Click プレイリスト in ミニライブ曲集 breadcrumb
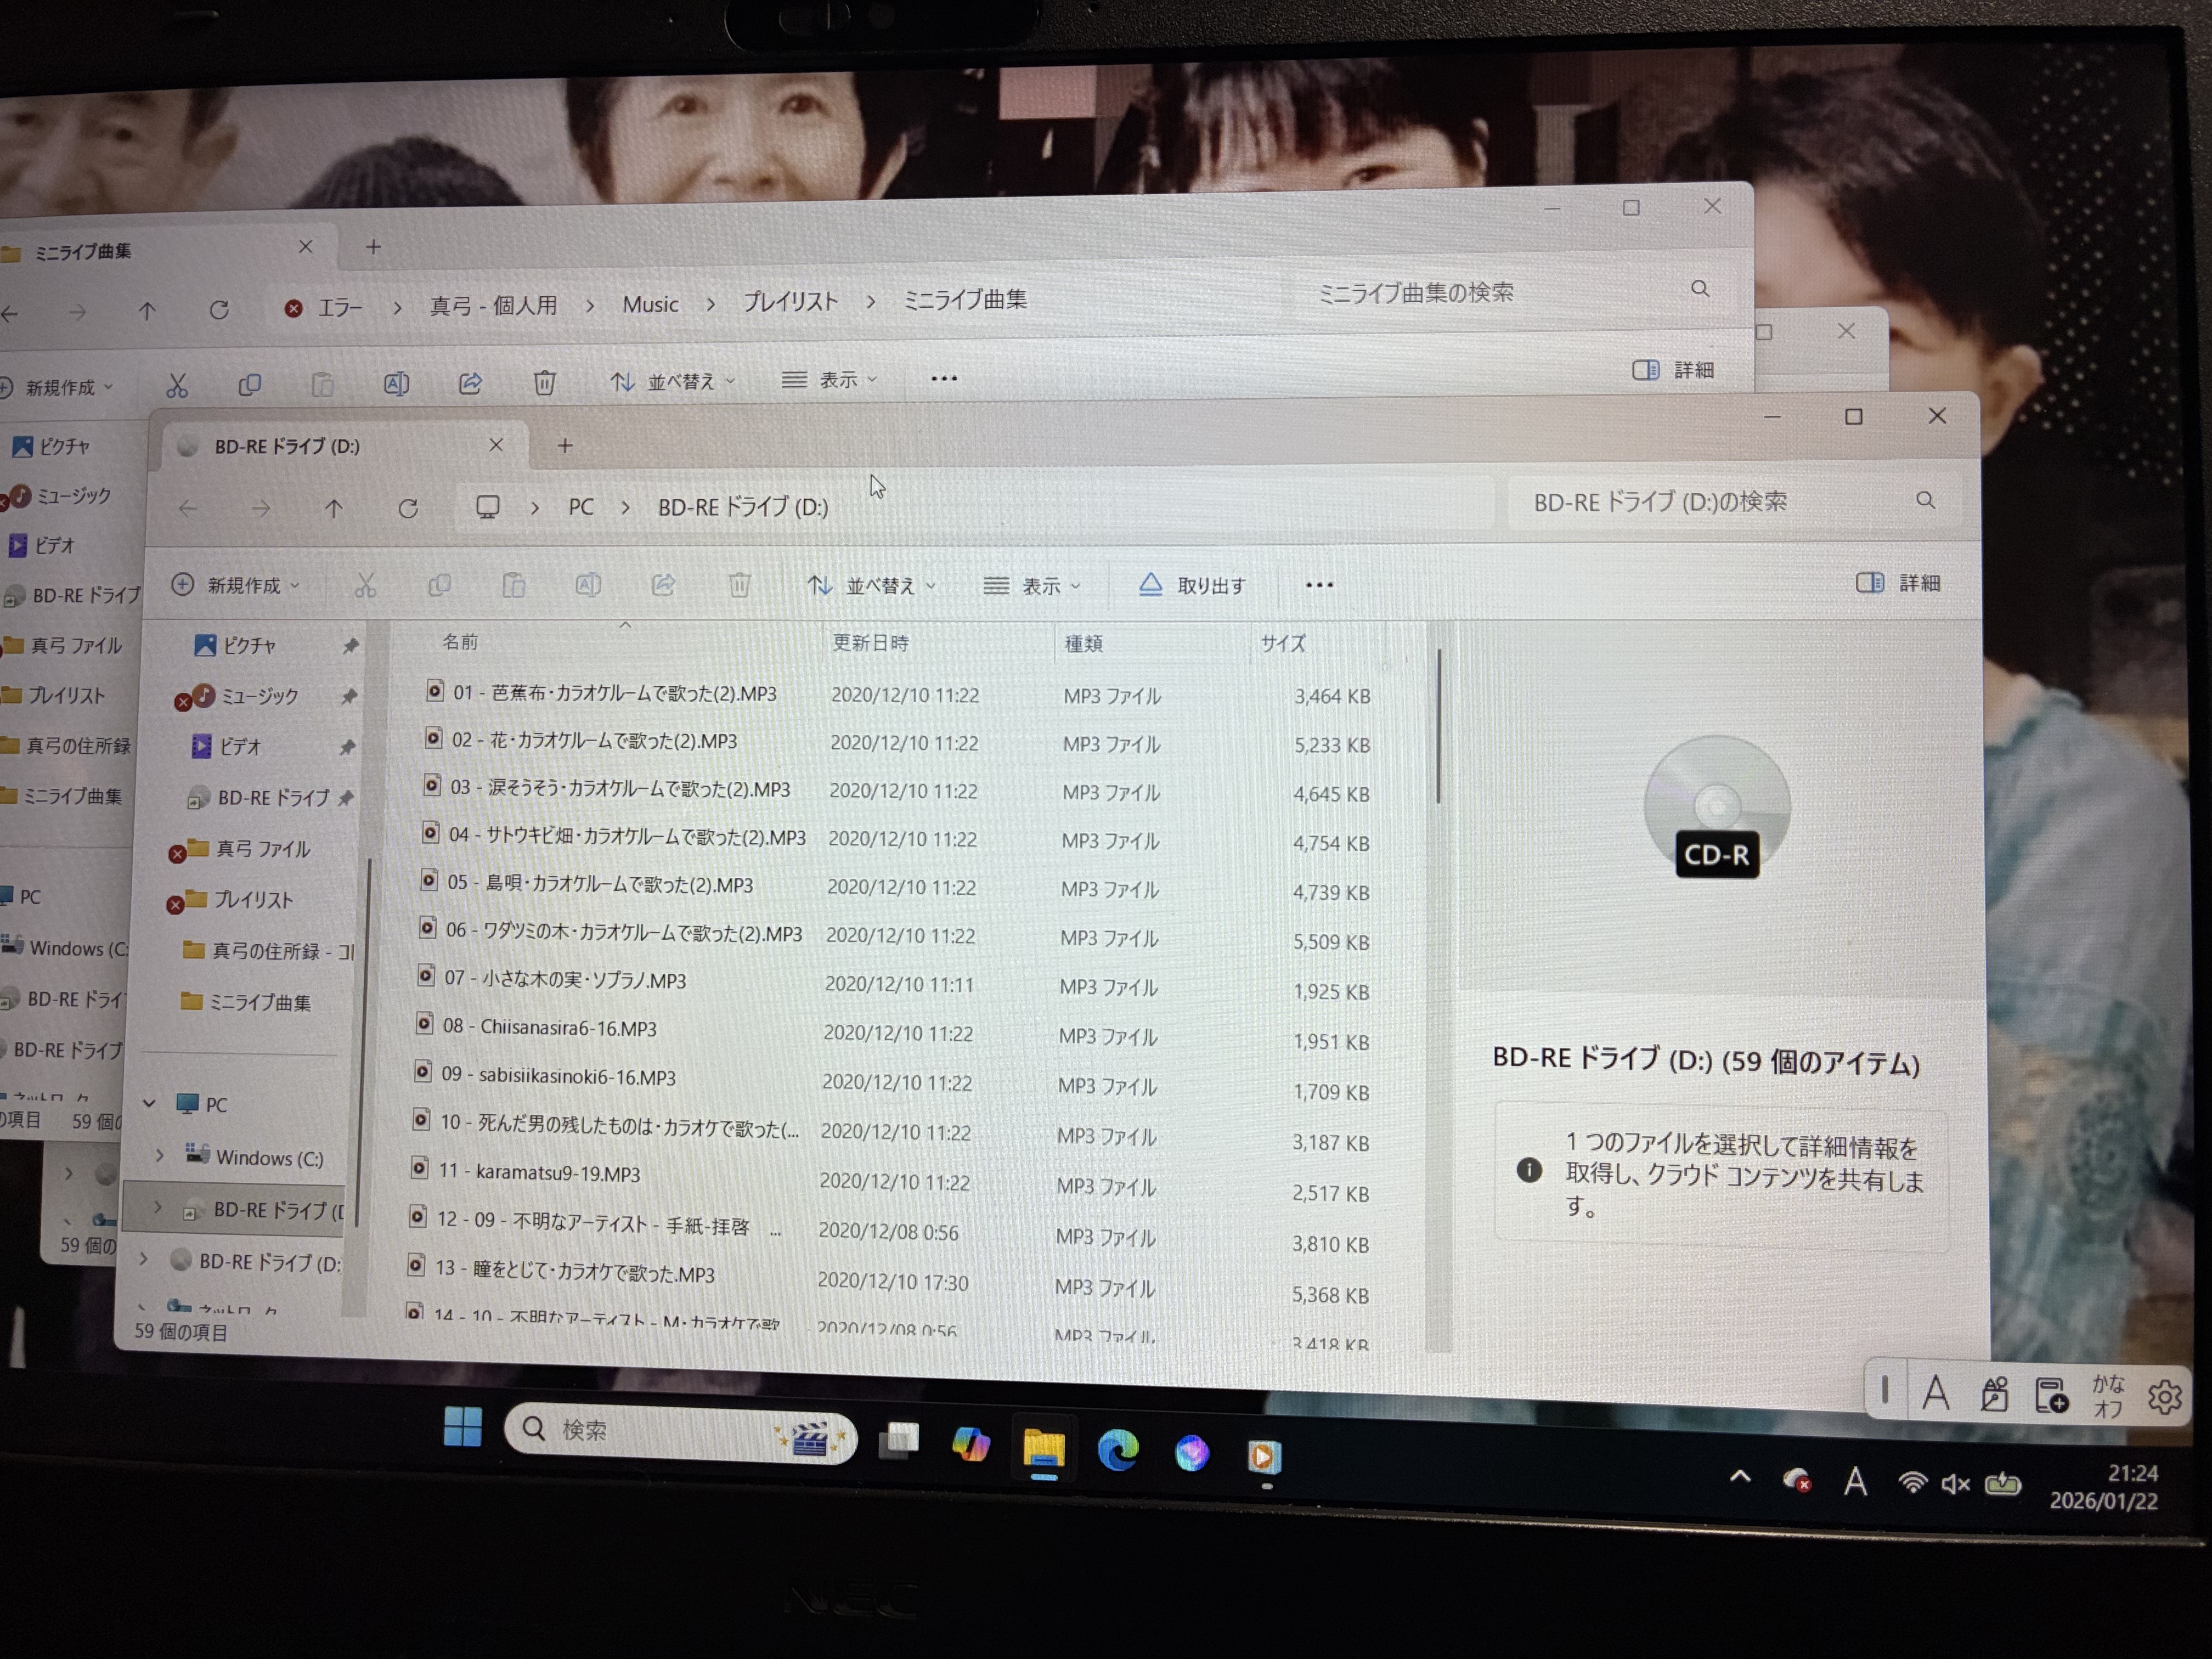This screenshot has height=1659, width=2212. [x=790, y=301]
